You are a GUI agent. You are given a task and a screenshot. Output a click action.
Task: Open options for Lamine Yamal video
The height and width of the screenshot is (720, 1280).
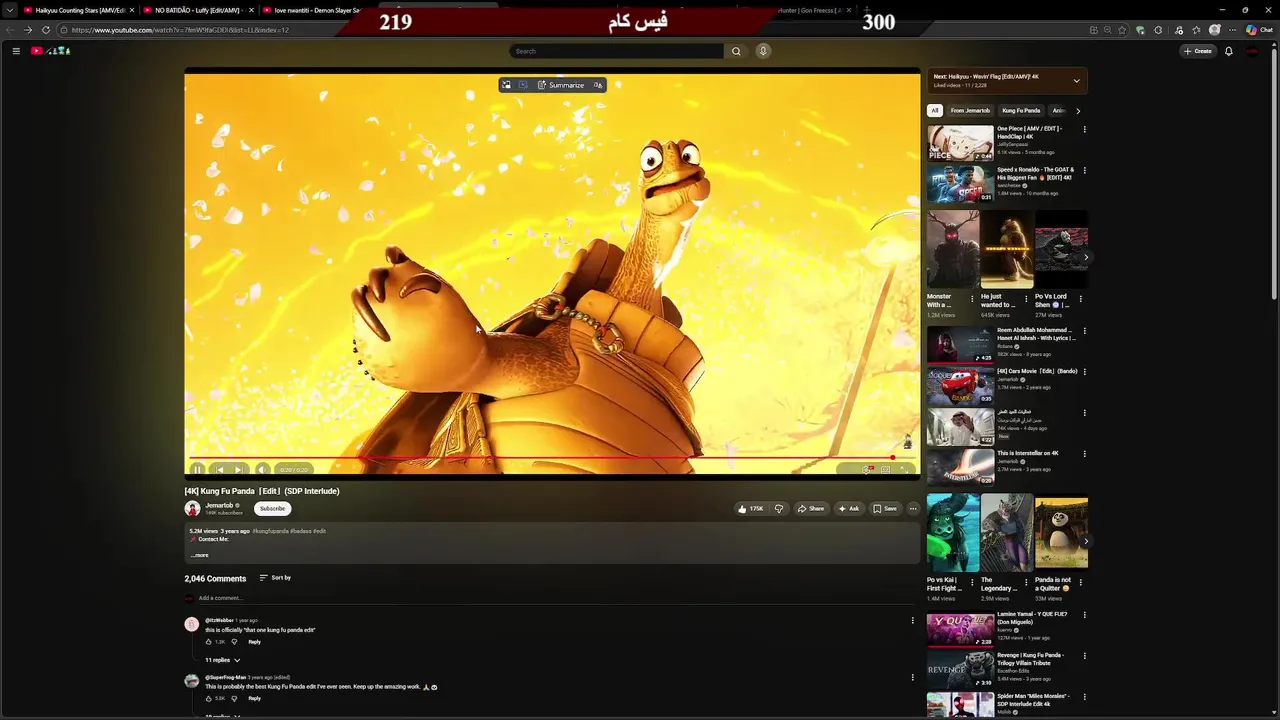pos(1084,615)
